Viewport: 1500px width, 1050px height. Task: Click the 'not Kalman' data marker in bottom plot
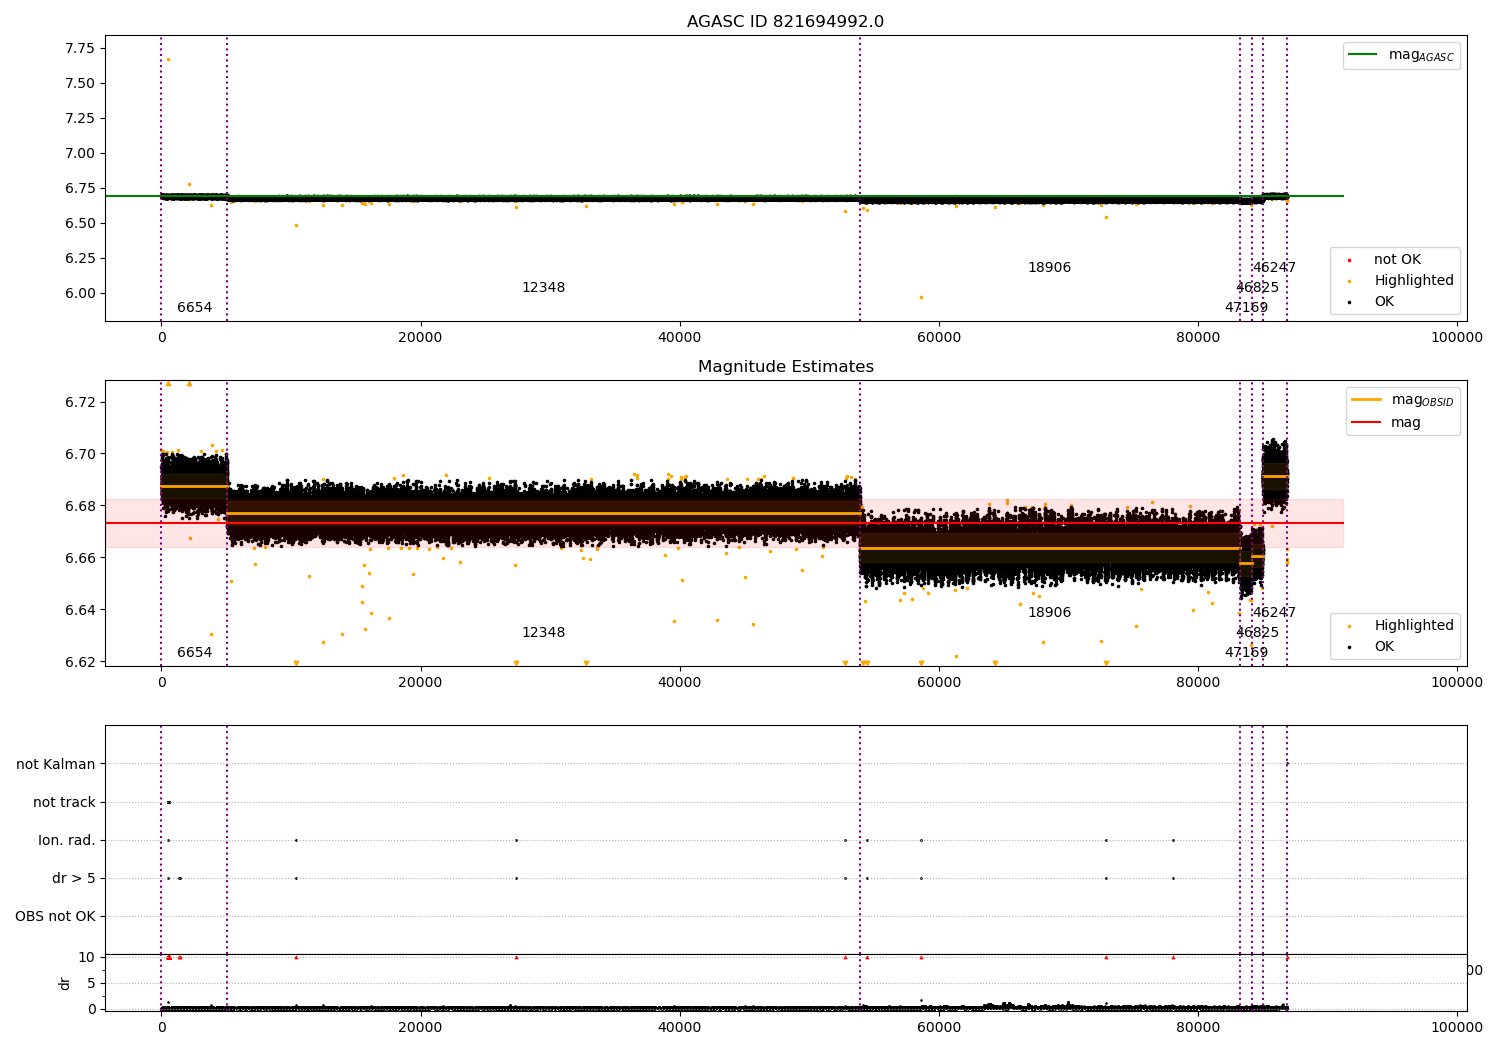pos(1287,764)
